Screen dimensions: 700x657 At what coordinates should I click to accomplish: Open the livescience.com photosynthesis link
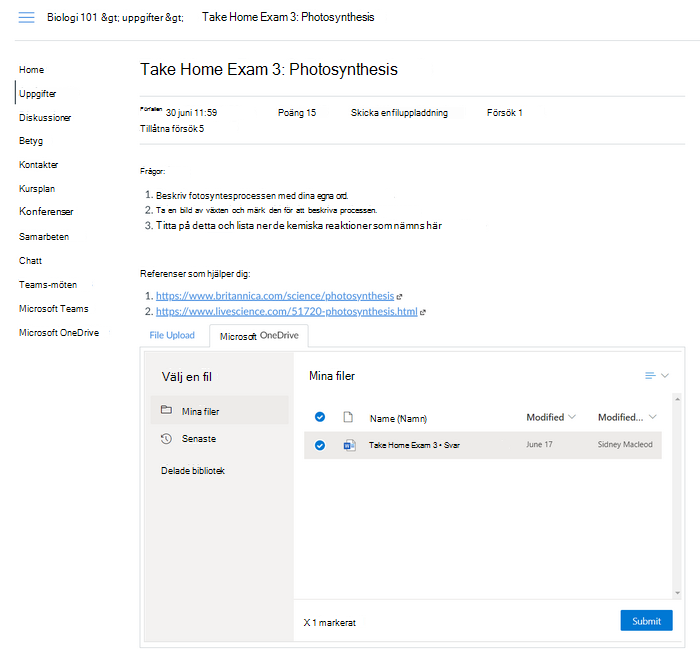(x=287, y=312)
